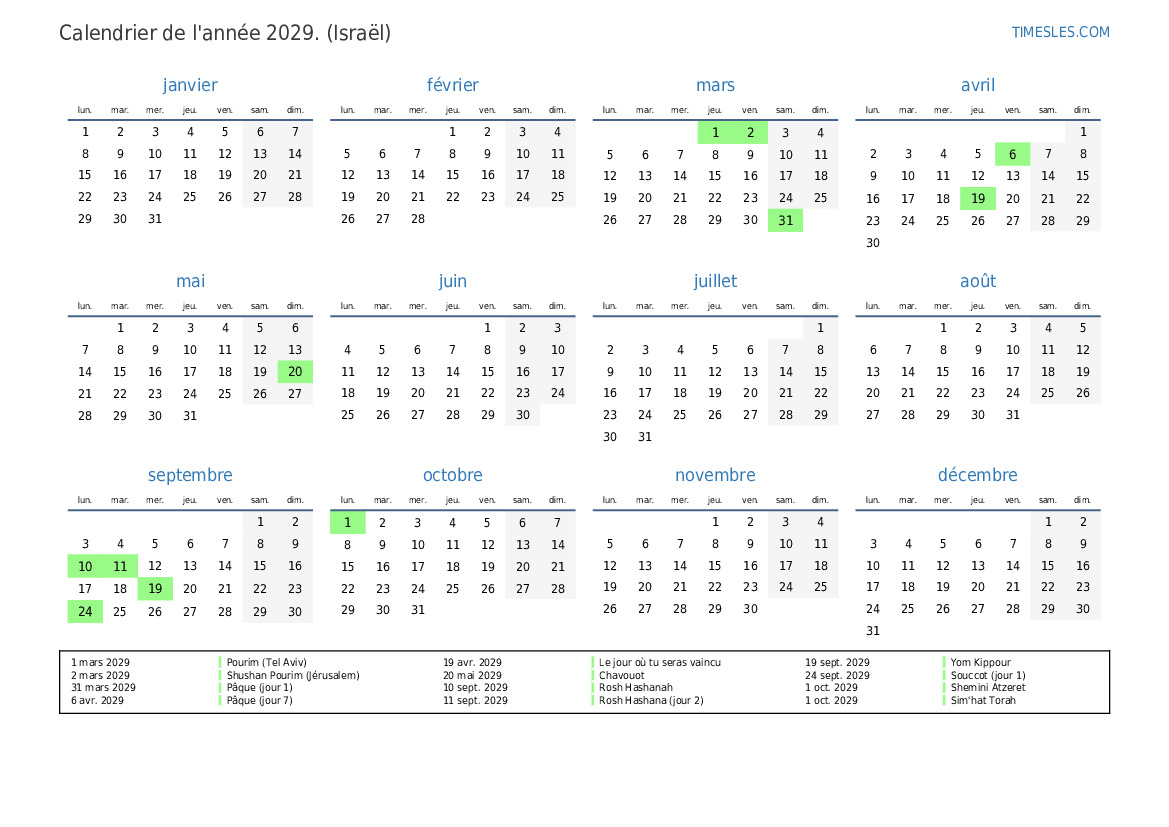The height and width of the screenshot is (827, 1169).
Task: Click legend date '20 mai 2029'
Action: coord(472,675)
